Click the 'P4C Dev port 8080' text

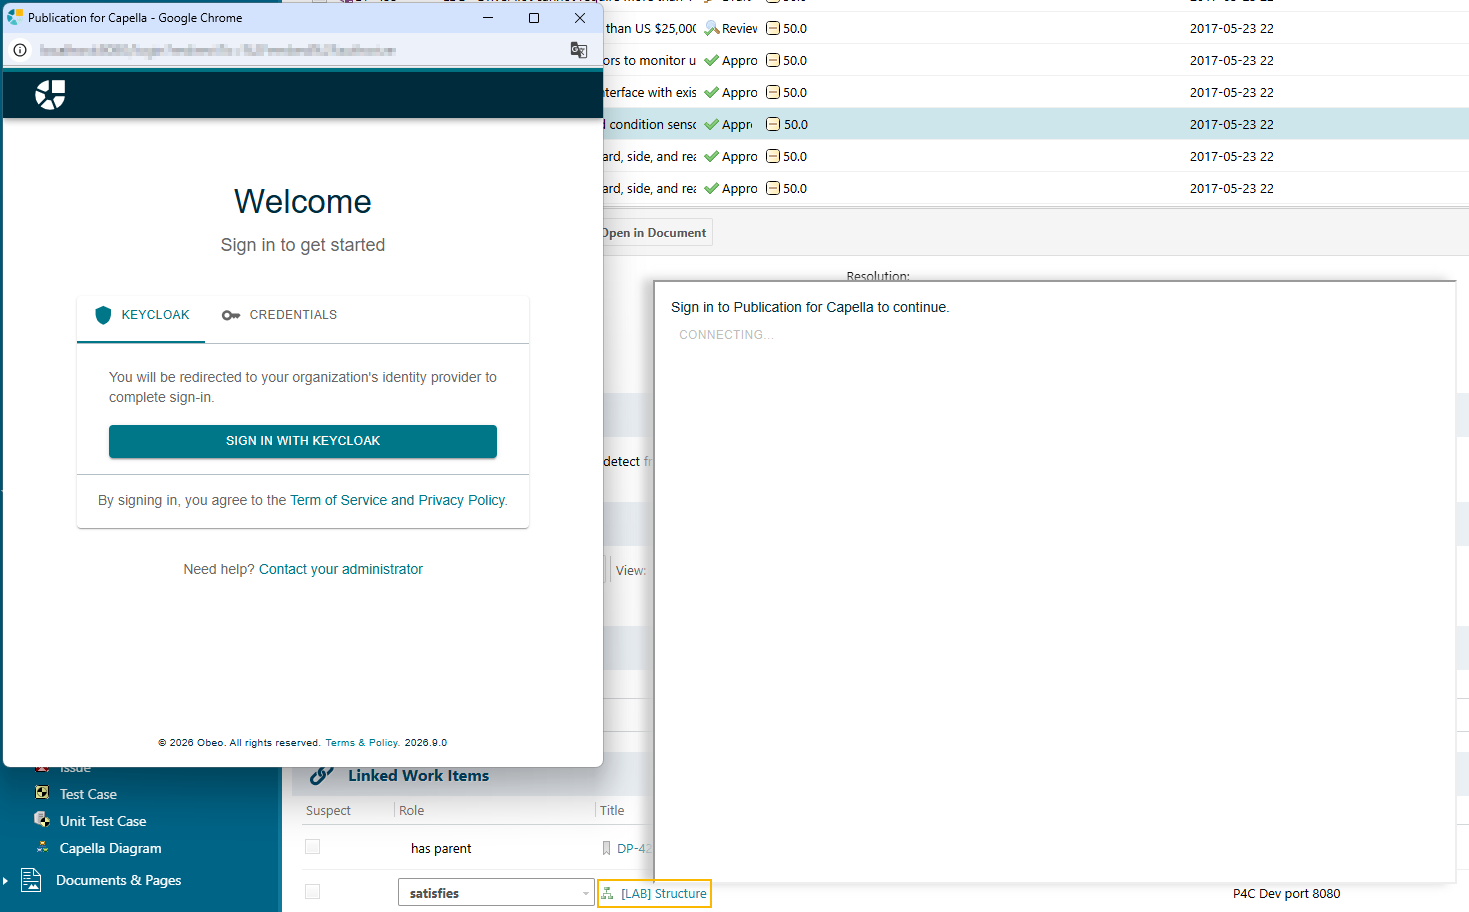pos(1286,893)
